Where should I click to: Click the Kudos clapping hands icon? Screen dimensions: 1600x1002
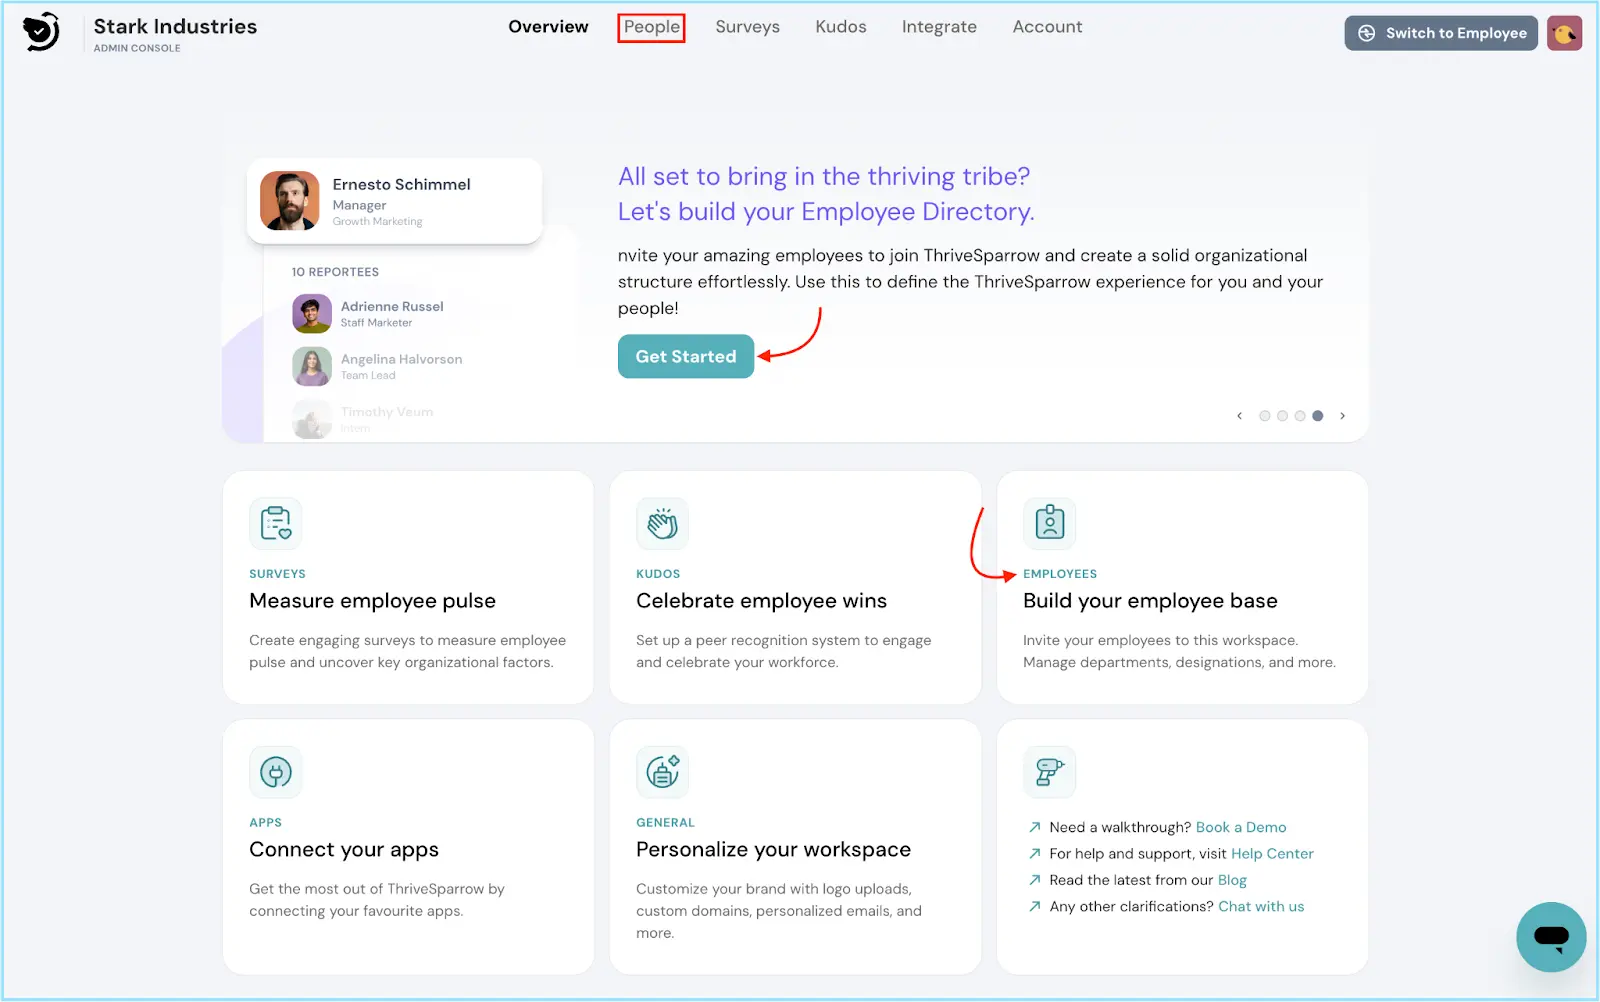662,523
